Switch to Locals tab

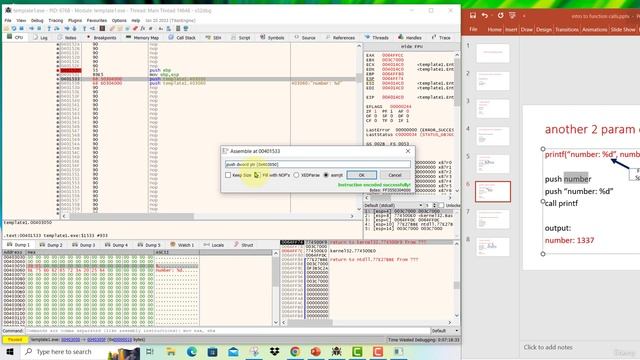click(x=214, y=245)
